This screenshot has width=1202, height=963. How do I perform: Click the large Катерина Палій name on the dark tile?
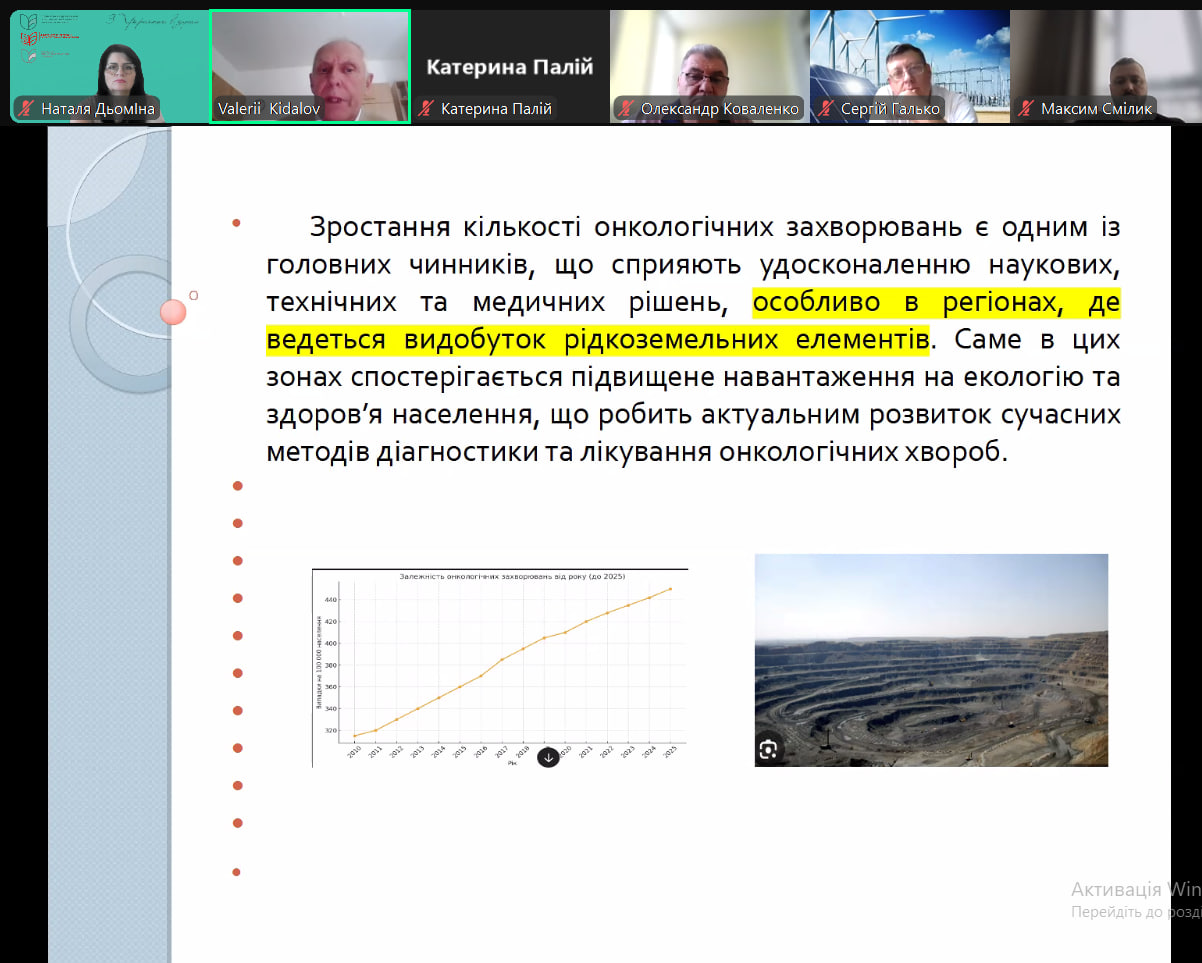coord(510,67)
